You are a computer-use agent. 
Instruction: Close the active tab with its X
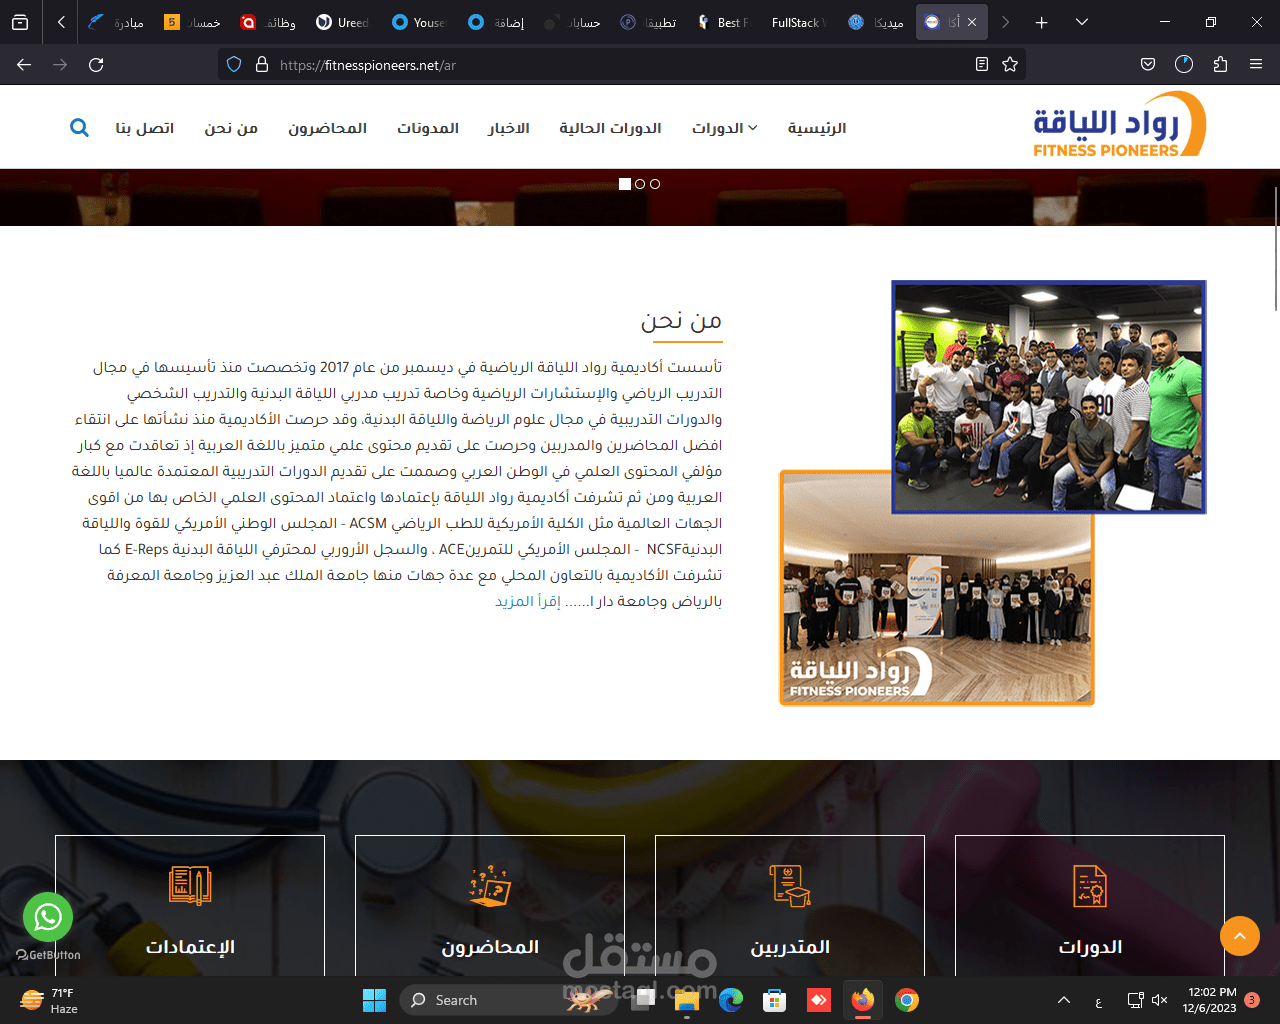972,22
